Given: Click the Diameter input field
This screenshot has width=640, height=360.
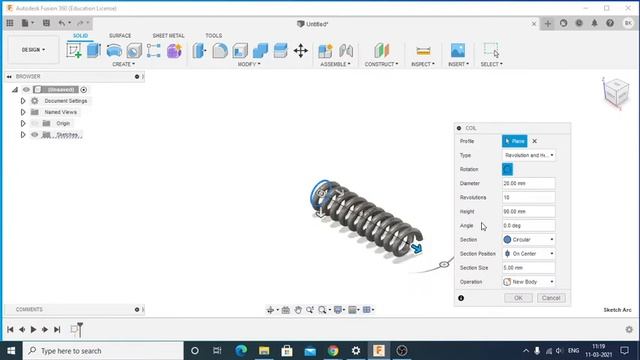Looking at the screenshot, I should (529, 183).
